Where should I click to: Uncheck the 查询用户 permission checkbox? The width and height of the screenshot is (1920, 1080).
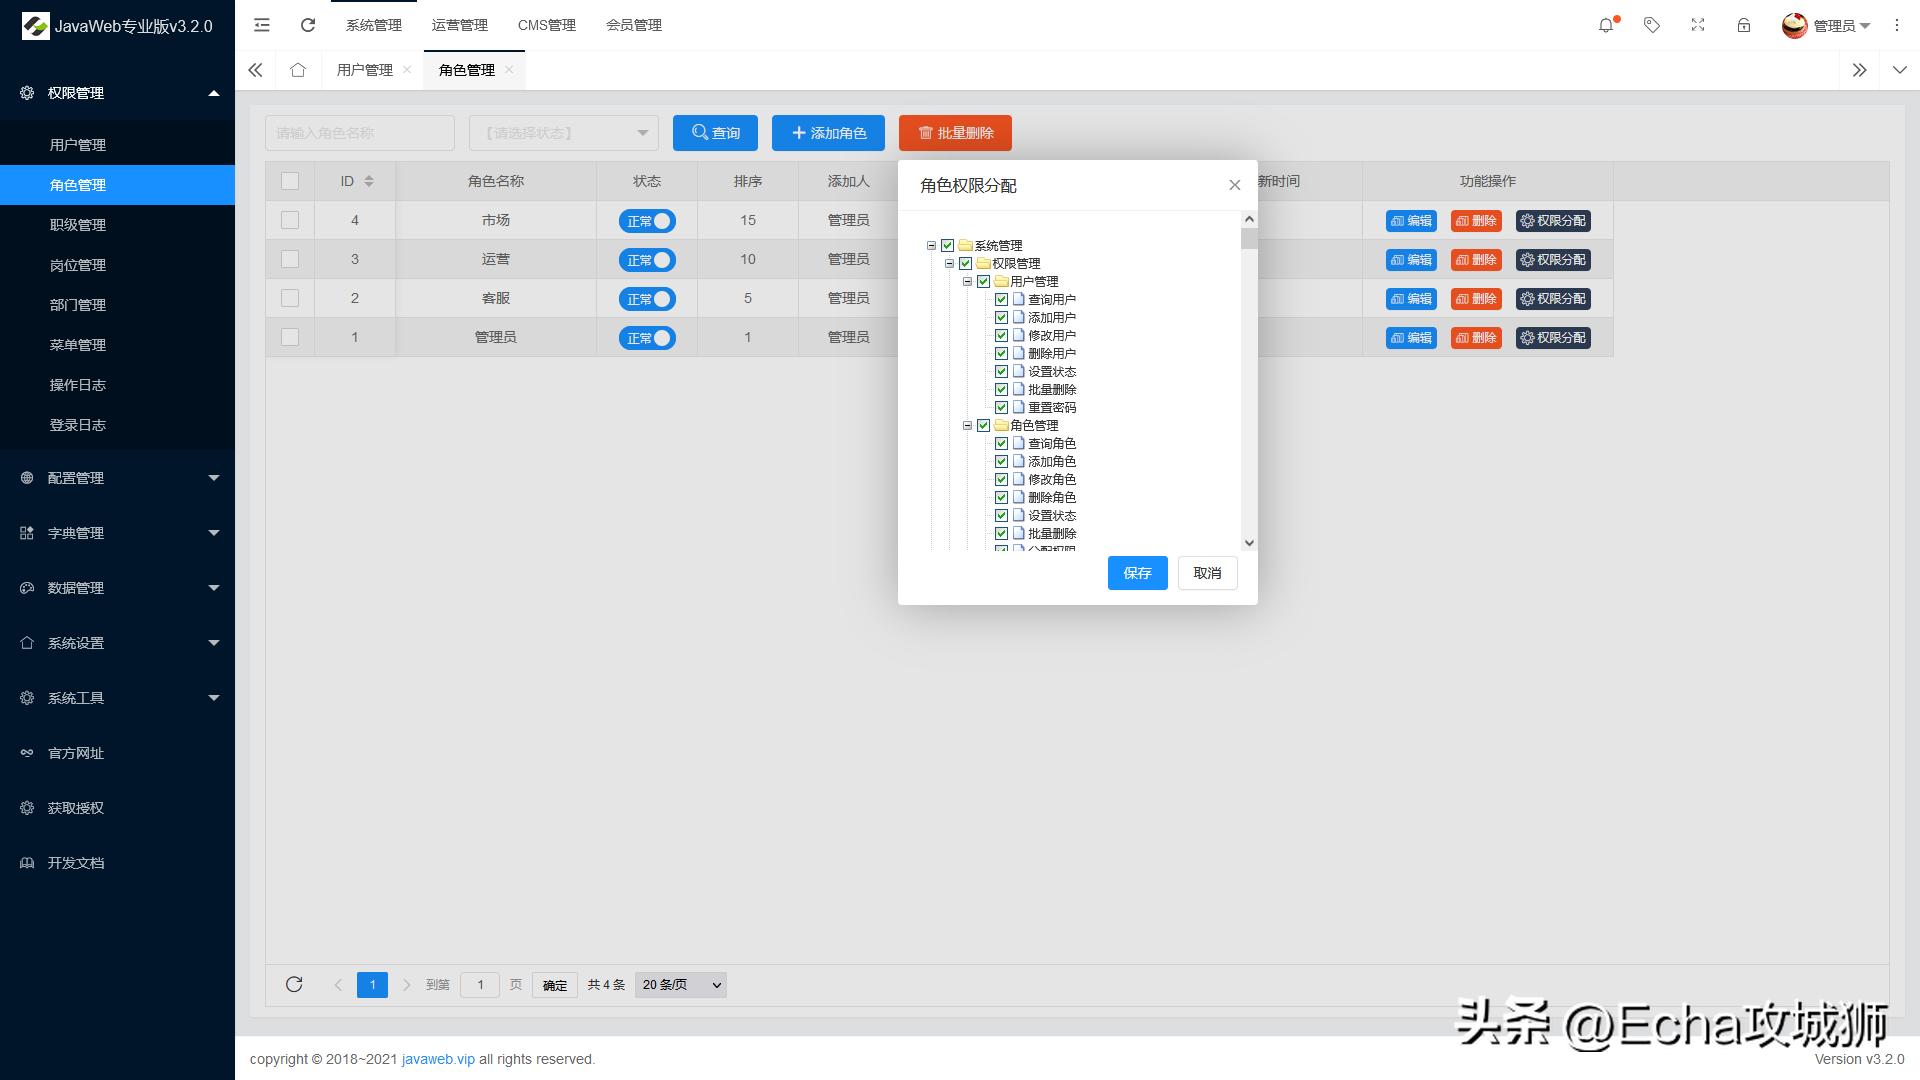click(1001, 300)
